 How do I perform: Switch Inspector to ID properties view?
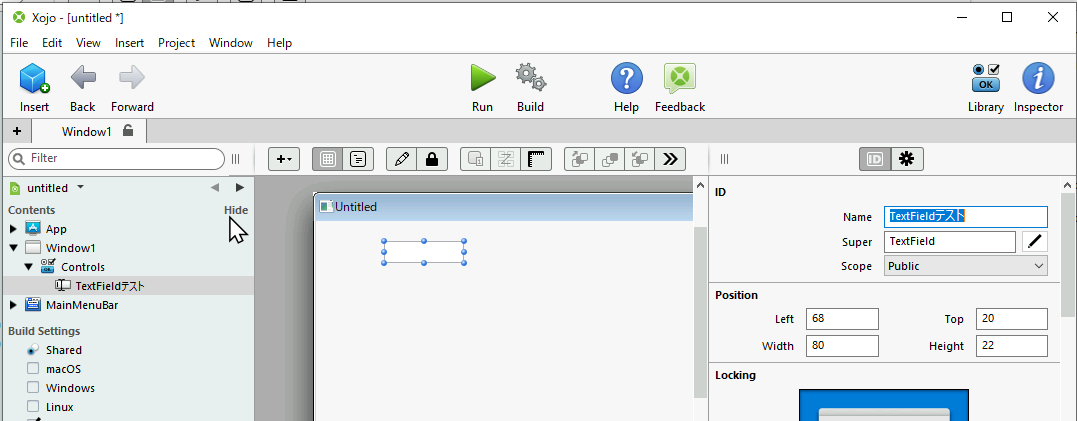875,159
